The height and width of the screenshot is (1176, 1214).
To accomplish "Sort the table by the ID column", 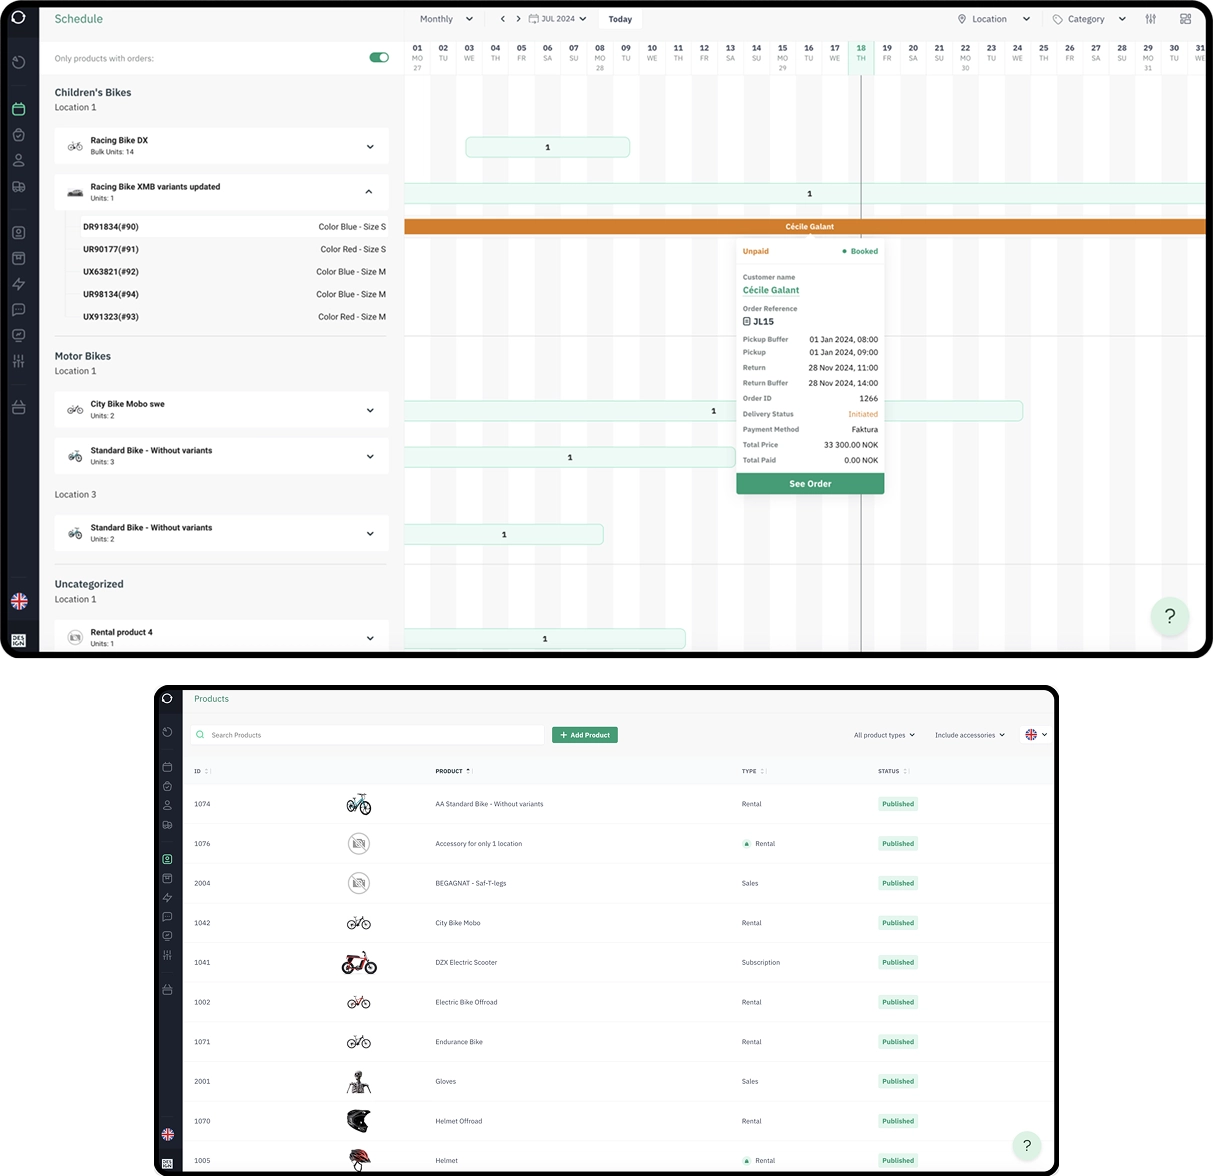I will 202,771.
